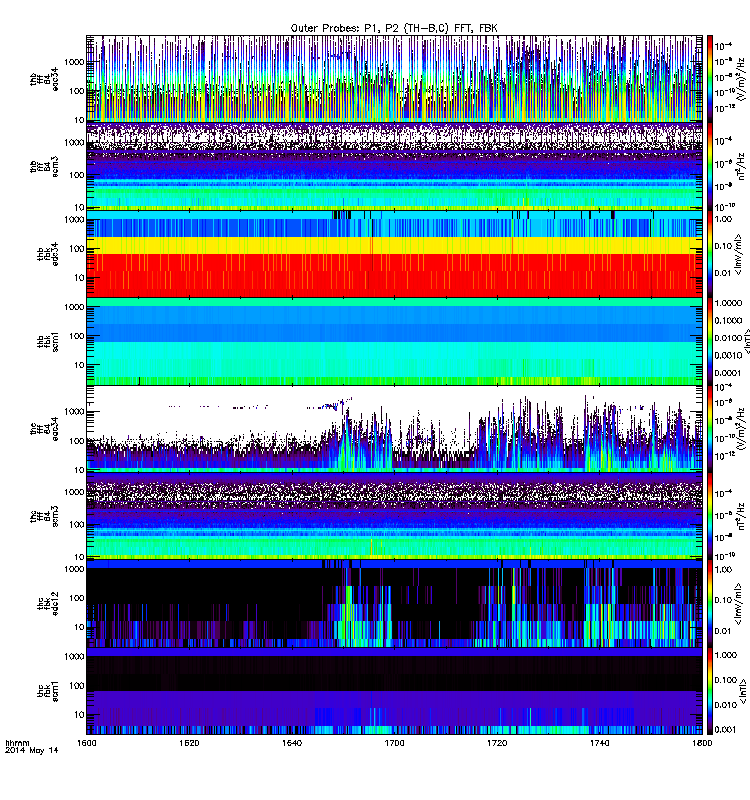Click the '<|mV/m|>' unit label of thc edc12

click(738, 604)
